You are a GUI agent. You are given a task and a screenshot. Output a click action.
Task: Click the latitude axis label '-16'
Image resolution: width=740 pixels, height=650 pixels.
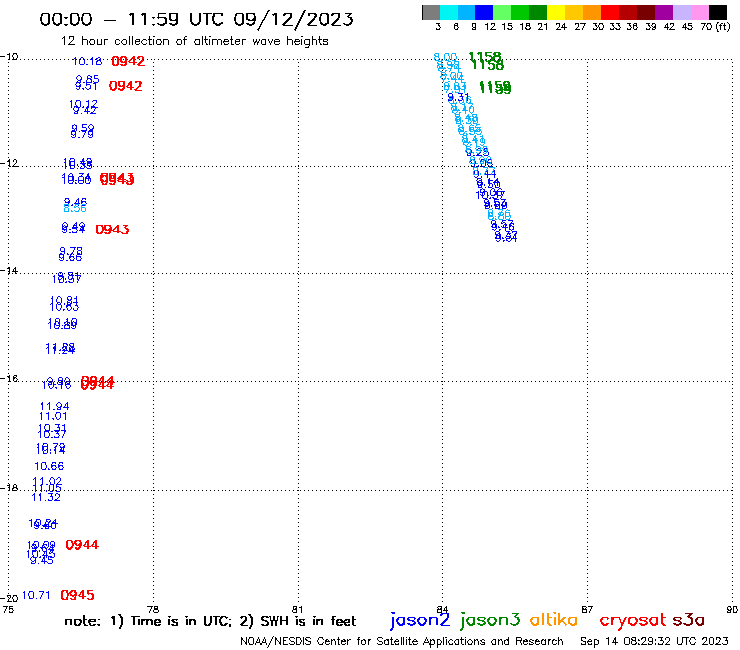(x=9, y=379)
